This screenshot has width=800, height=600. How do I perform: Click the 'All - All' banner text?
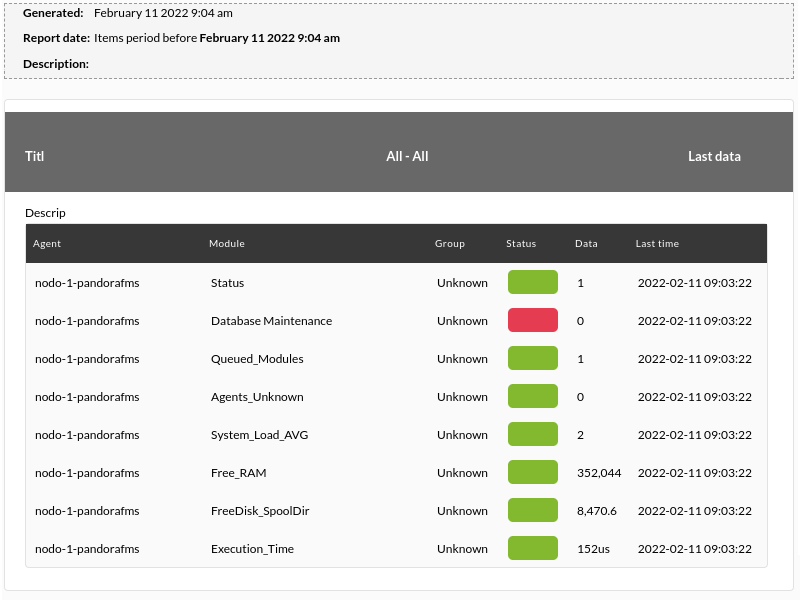click(x=407, y=156)
